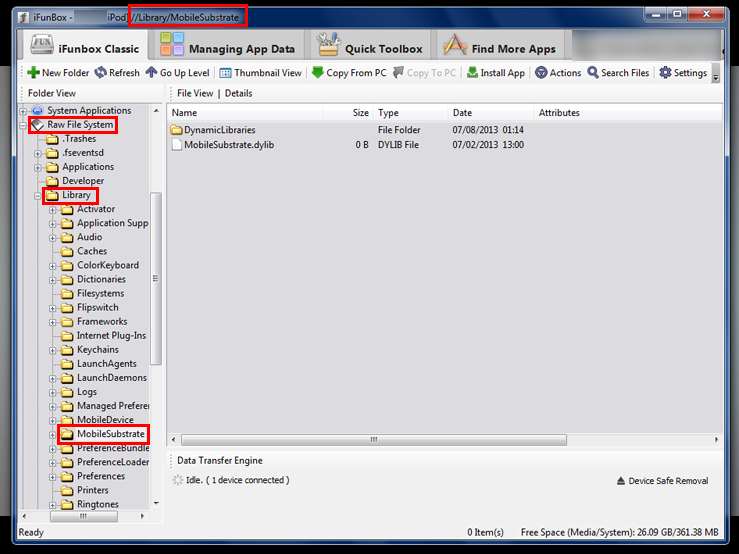739x554 pixels.
Task: Click the "07/08/2013 01:14" date cell
Action: pos(488,130)
